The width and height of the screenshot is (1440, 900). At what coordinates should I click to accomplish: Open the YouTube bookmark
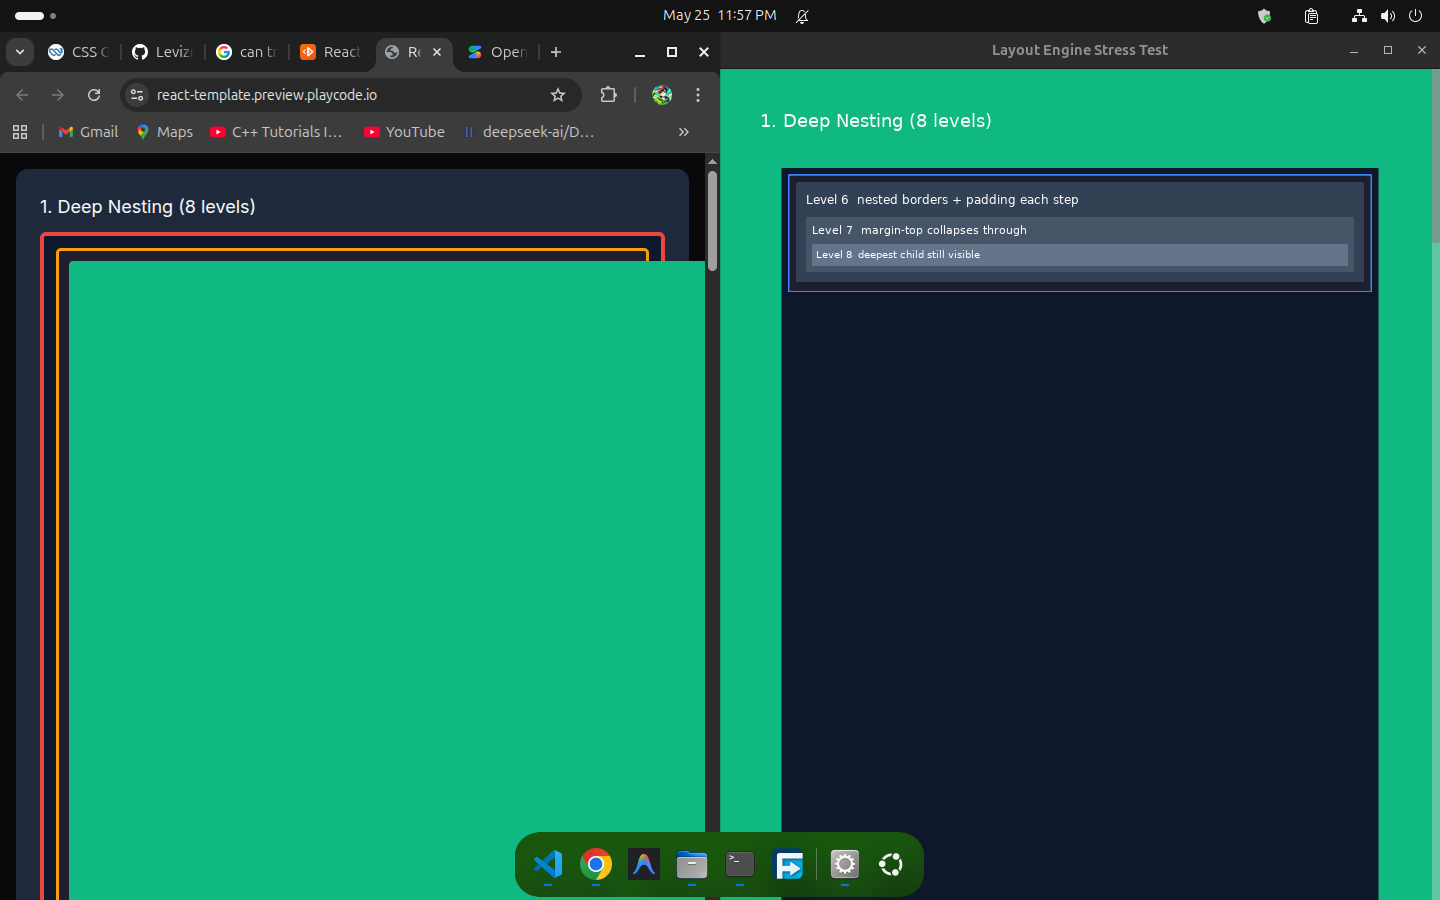(x=405, y=132)
